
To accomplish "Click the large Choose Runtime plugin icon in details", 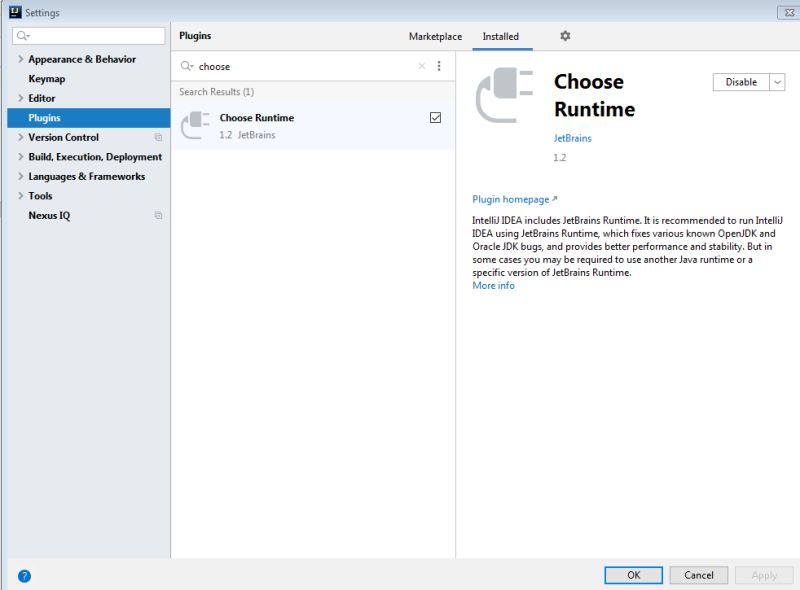I will coord(504,95).
